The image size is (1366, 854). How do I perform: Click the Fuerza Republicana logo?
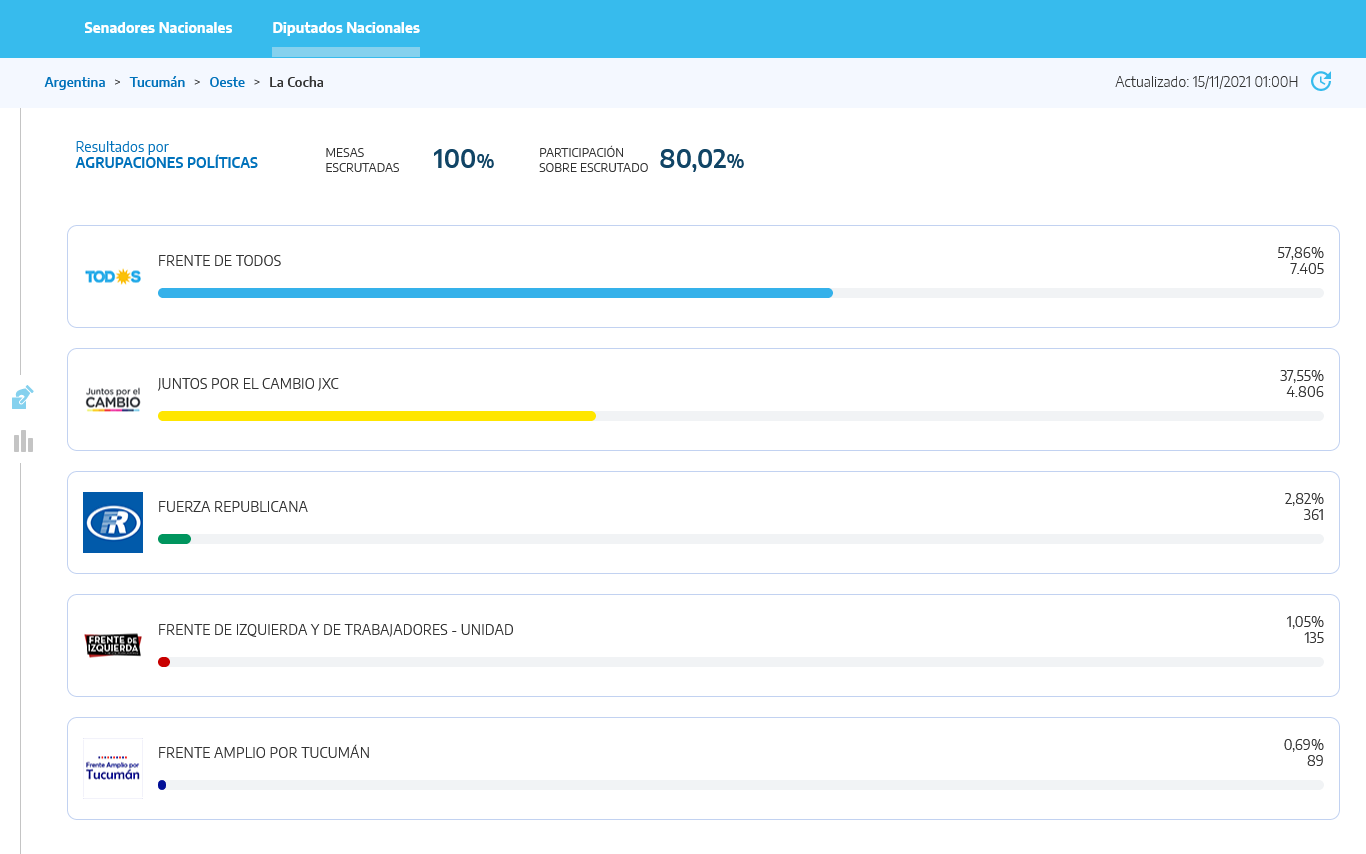[x=113, y=522]
